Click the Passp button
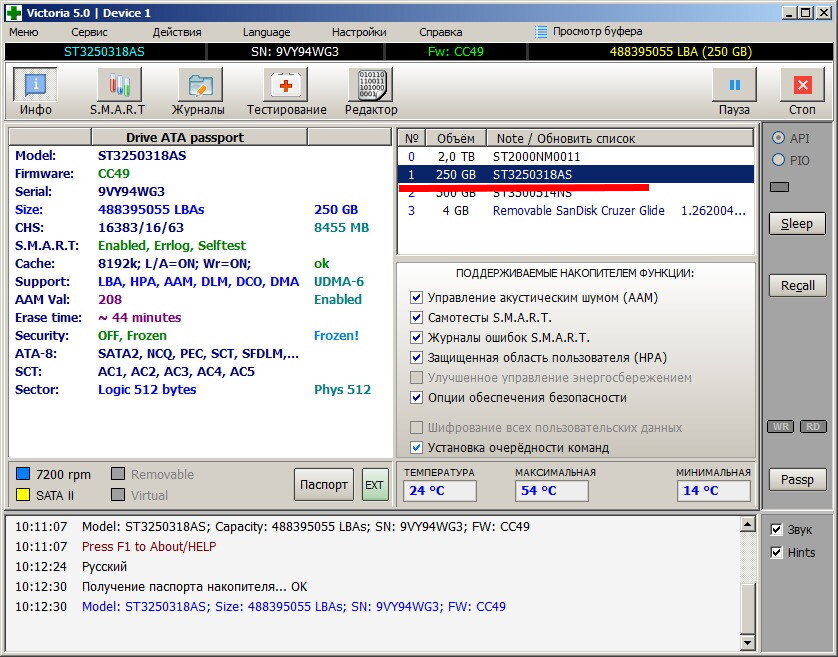Viewport: 838px width, 657px height. click(797, 479)
